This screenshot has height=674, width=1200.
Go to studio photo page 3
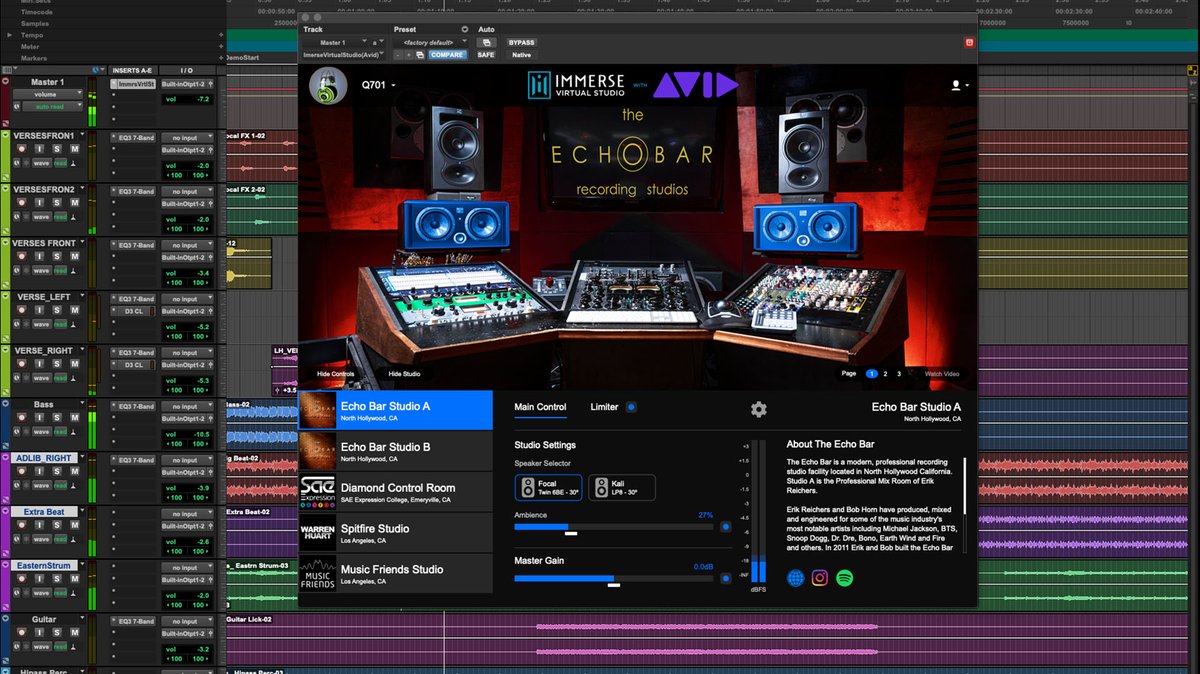(899, 374)
